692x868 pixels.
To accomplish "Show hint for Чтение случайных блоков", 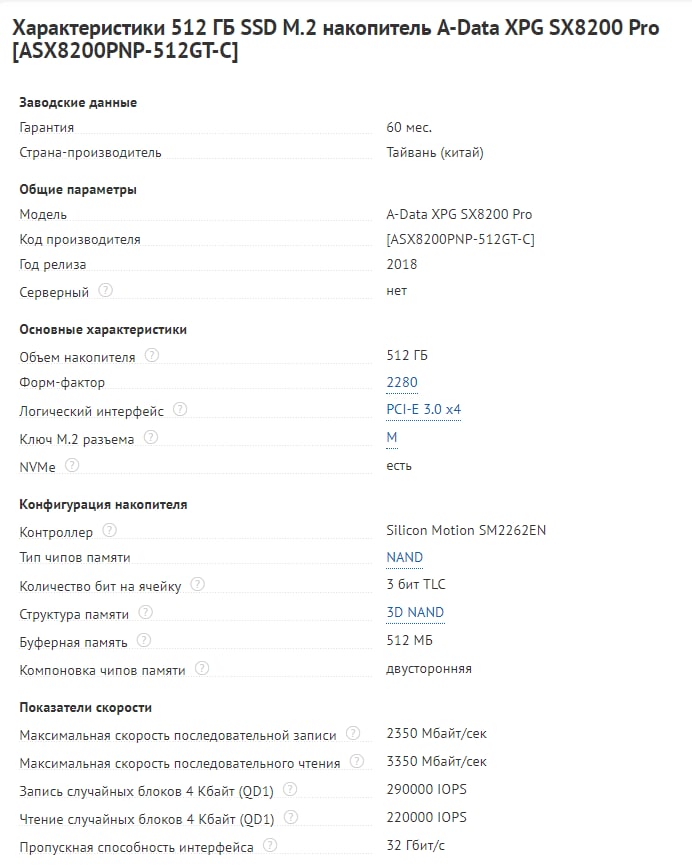I will click(291, 817).
